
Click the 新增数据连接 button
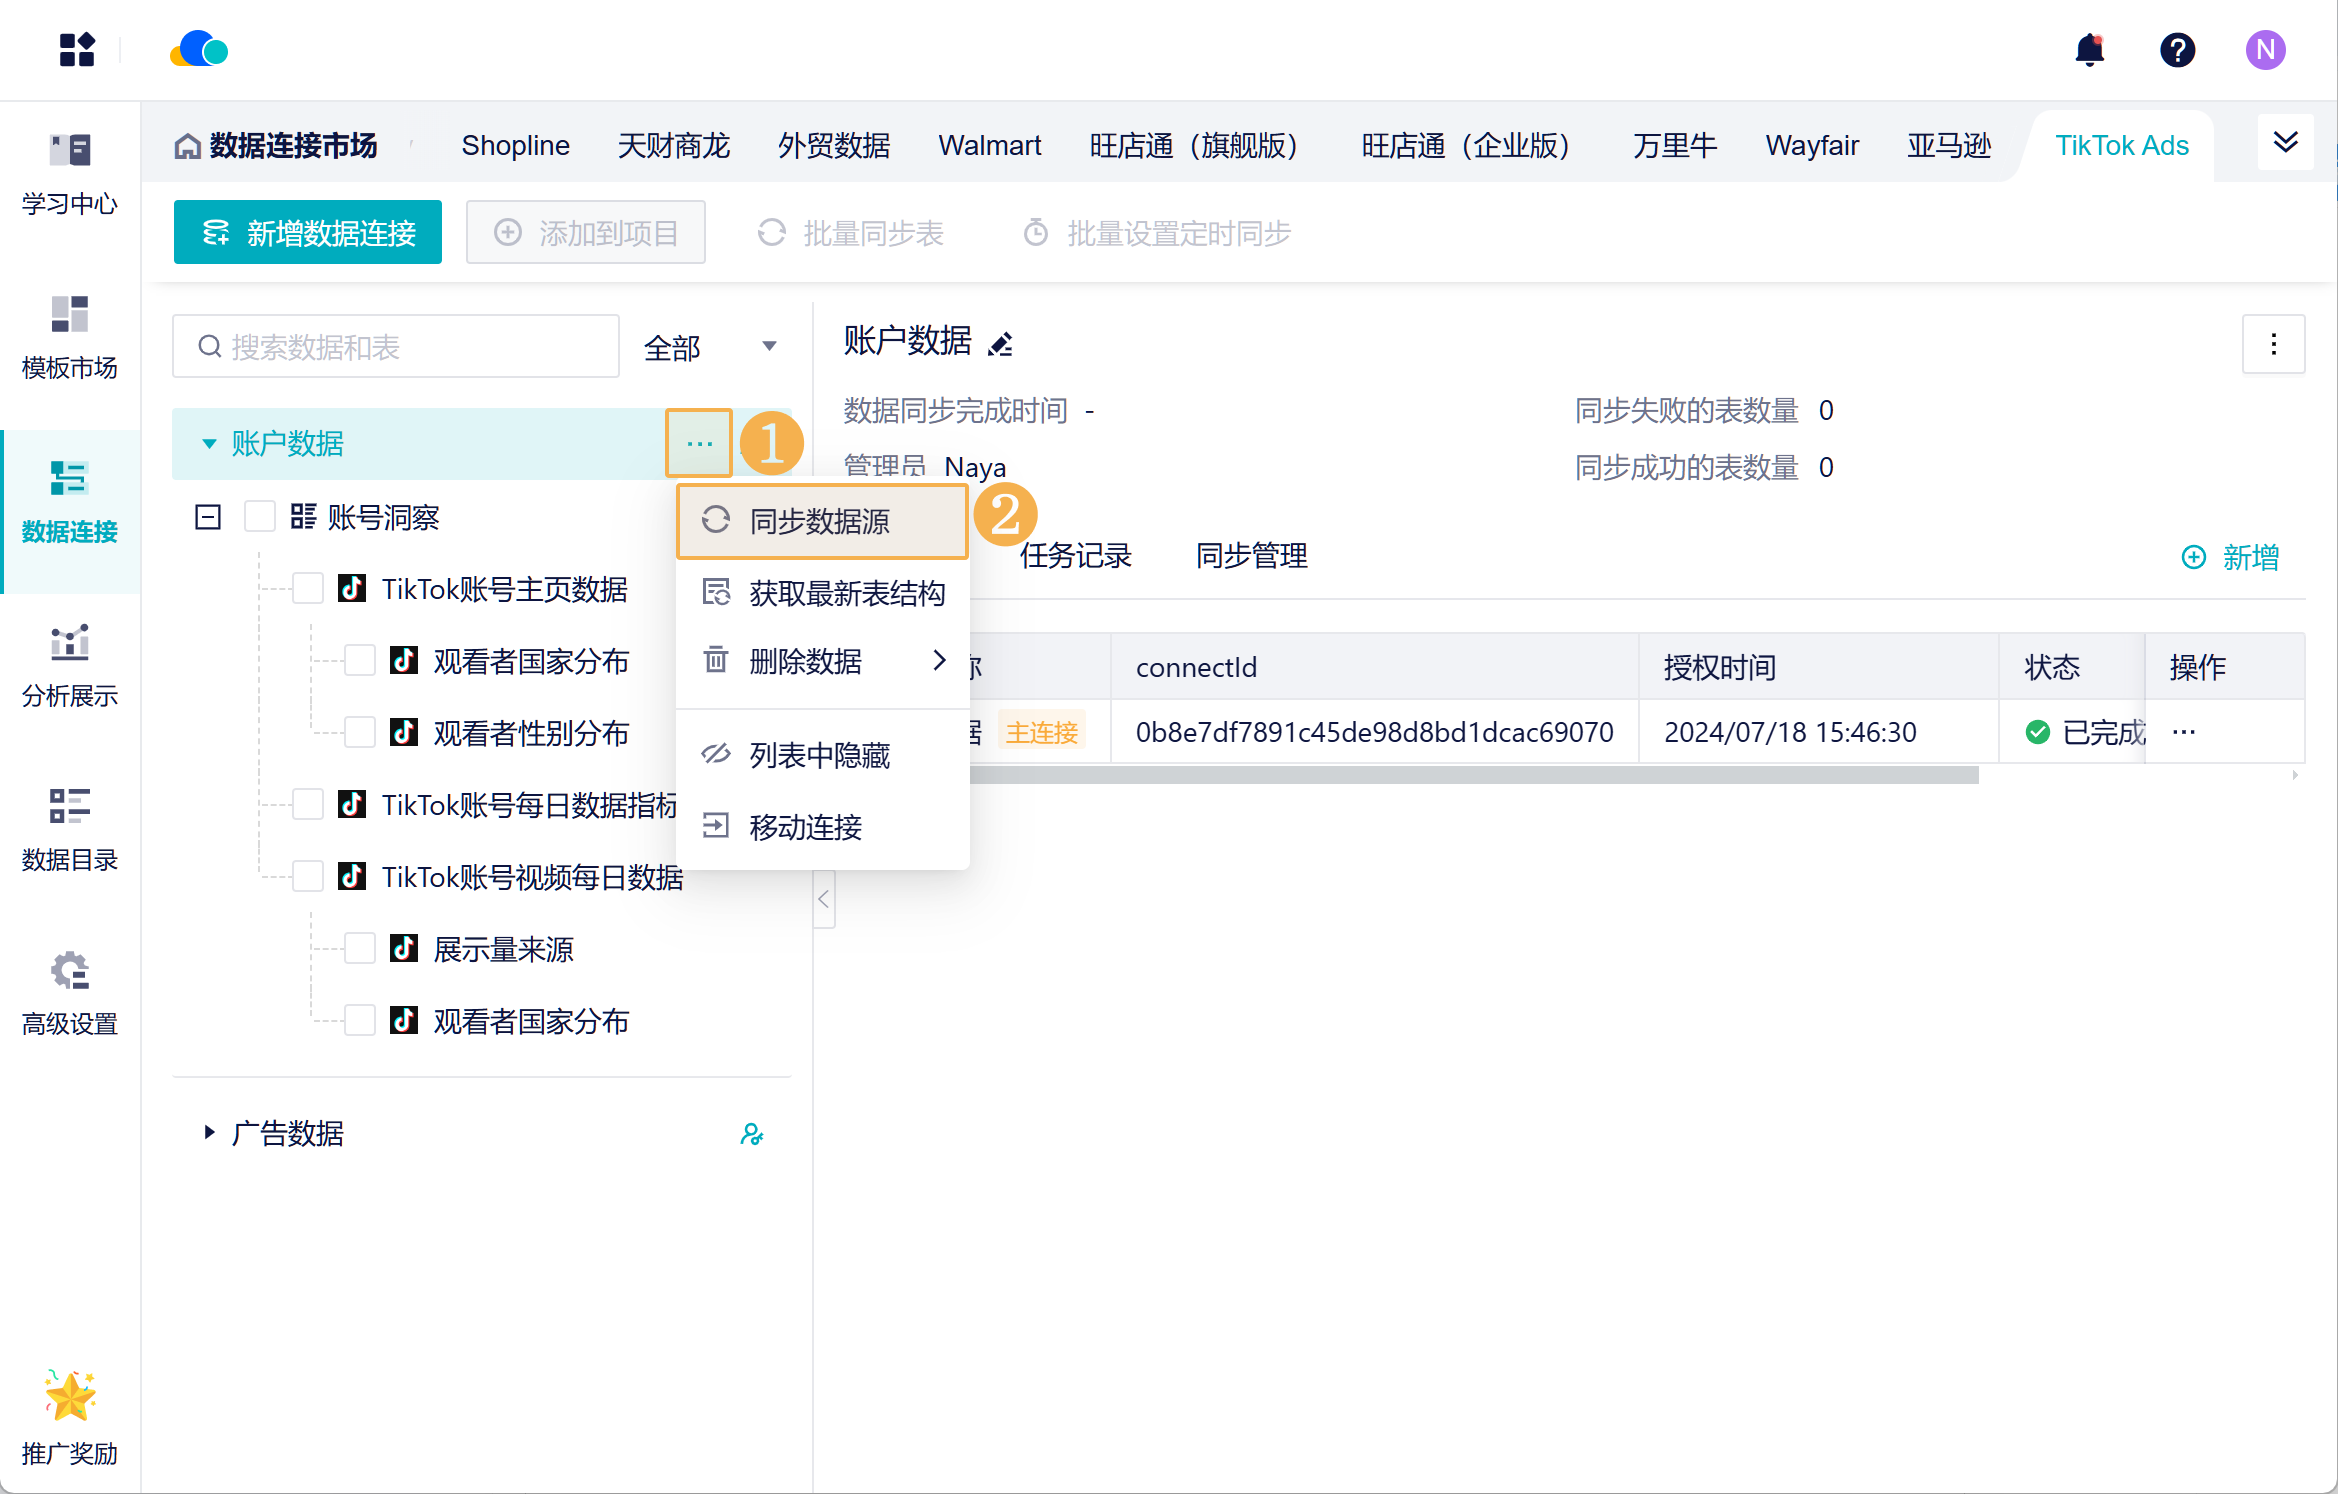pyautogui.click(x=308, y=233)
